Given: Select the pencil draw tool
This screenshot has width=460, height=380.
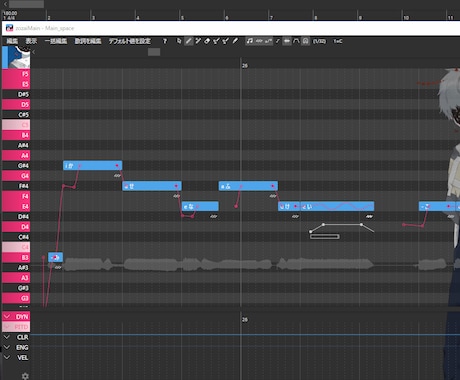Looking at the screenshot, I should point(189,41).
